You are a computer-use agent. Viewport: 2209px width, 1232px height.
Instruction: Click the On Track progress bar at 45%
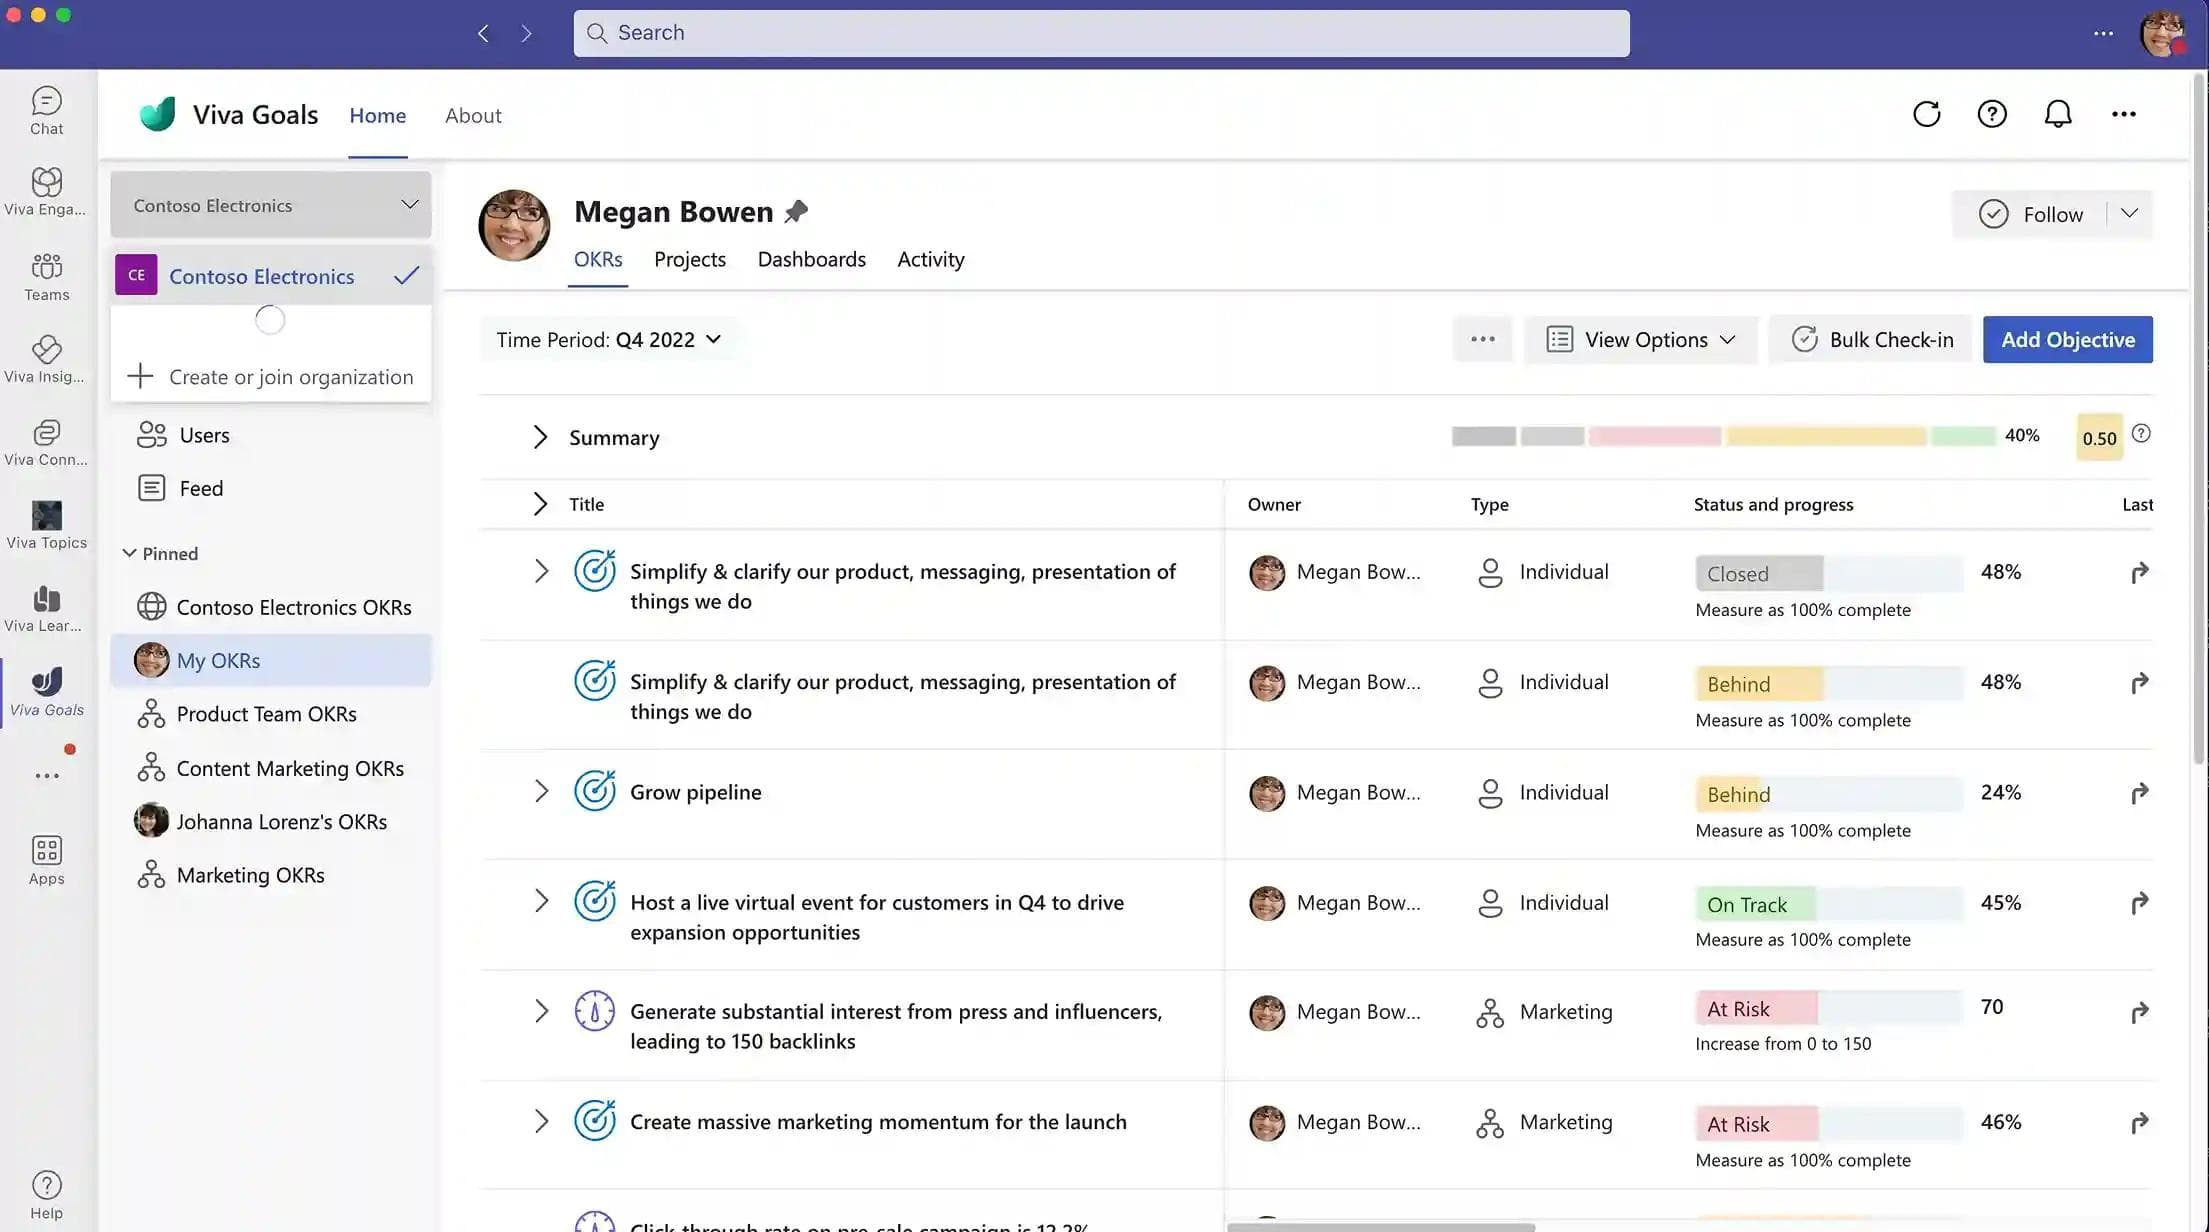1828,904
